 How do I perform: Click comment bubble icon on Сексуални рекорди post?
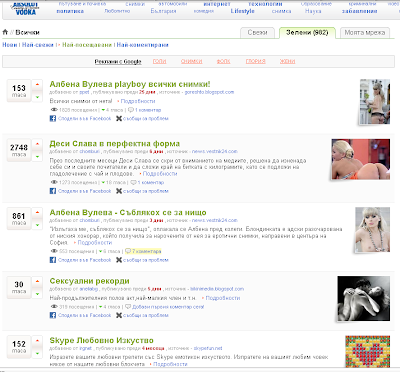(128, 307)
